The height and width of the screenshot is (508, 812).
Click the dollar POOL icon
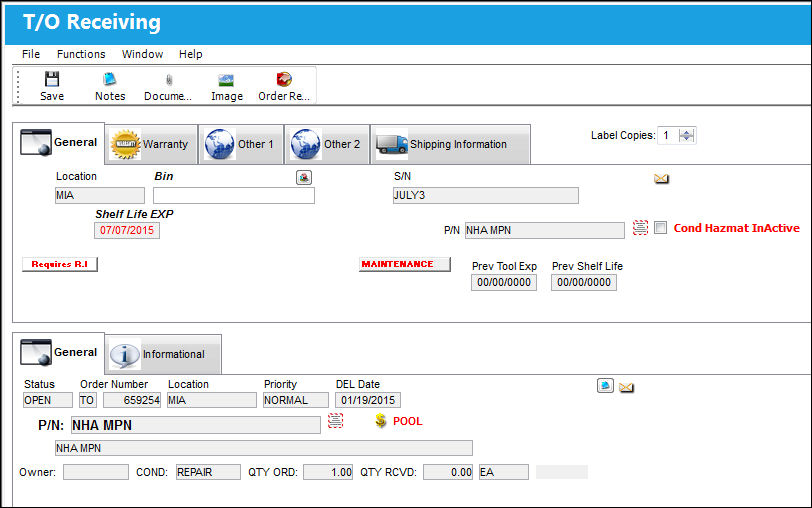pyautogui.click(x=381, y=420)
